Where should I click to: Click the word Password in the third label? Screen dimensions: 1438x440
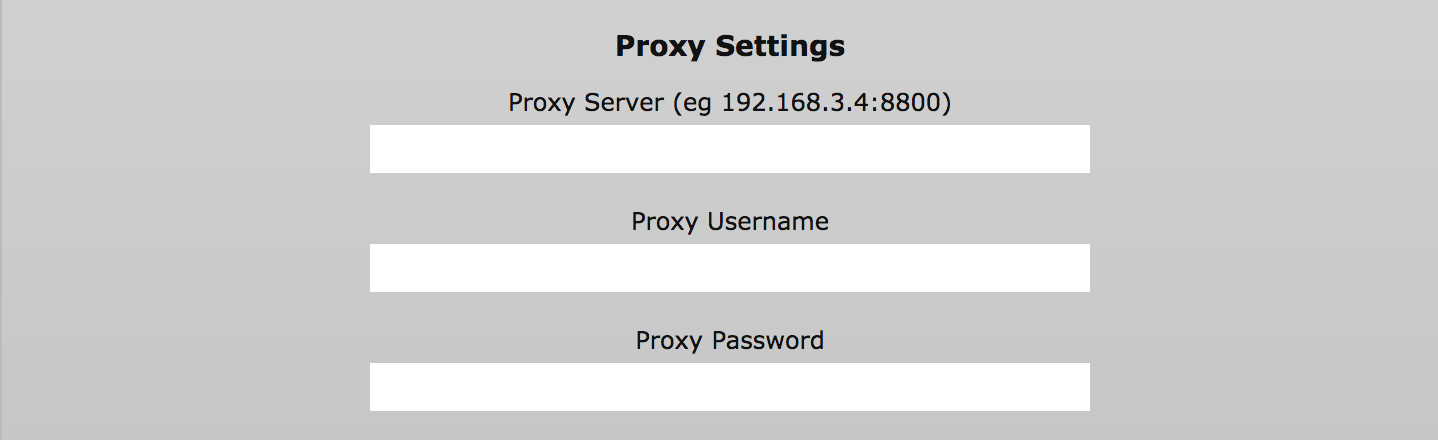pyautogui.click(x=768, y=340)
